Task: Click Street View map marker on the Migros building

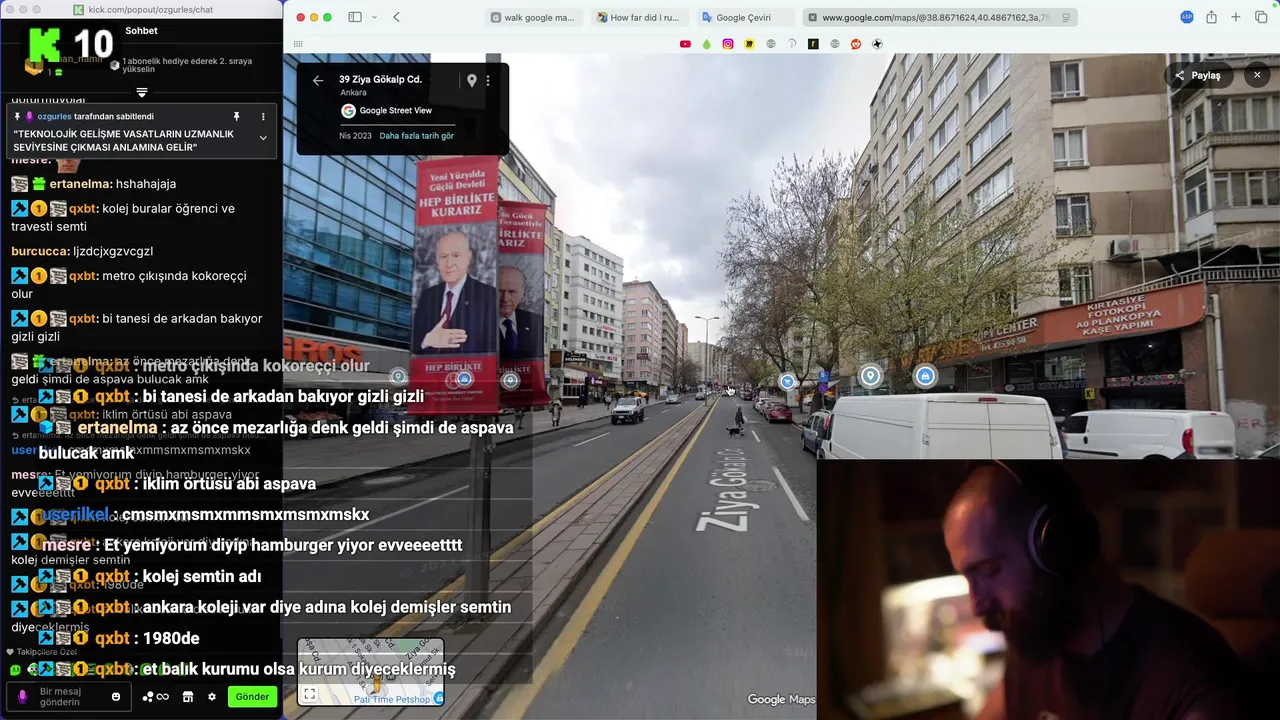Action: 399,377
